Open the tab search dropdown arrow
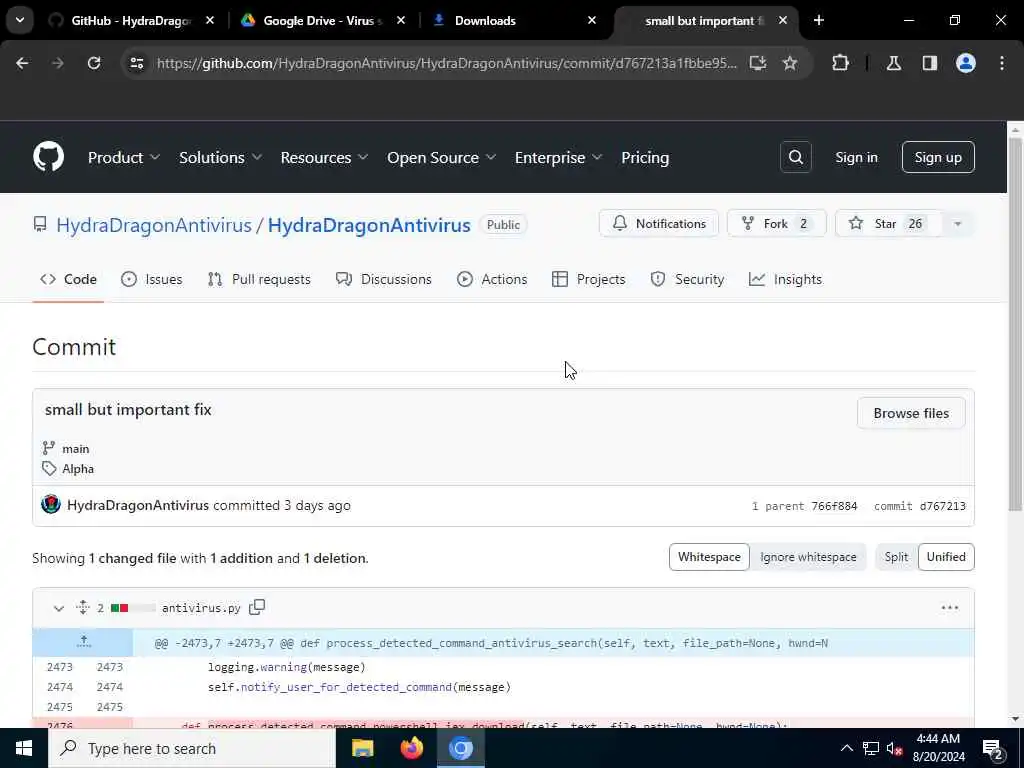 [x=20, y=20]
